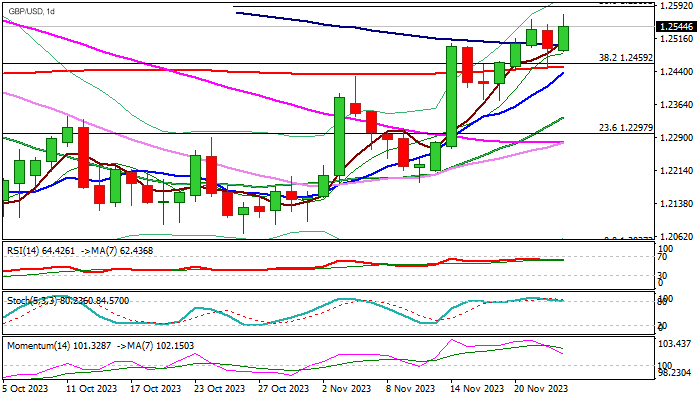Click the large red candle after 11 Oct
Screen dimensions: 698x397
83,157
